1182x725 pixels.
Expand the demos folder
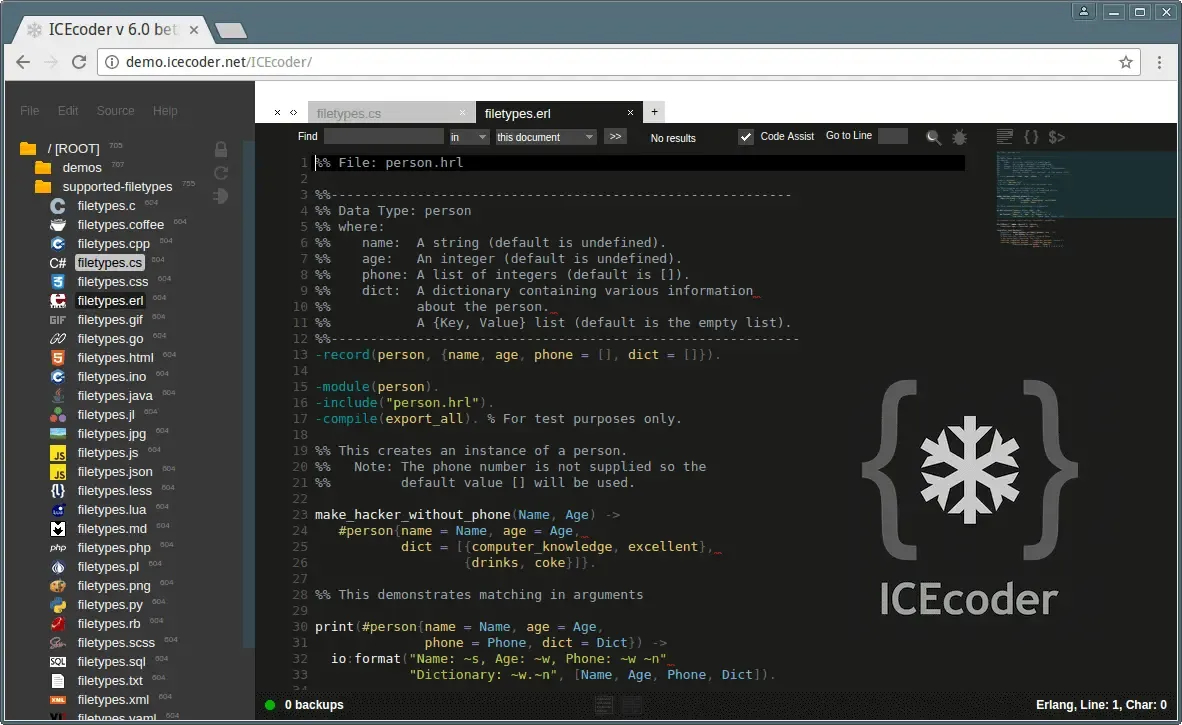[x=81, y=167]
